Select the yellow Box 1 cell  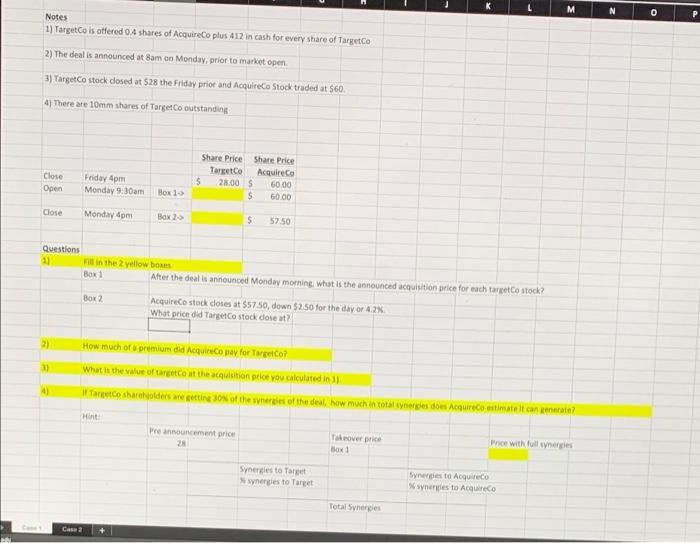(x=217, y=194)
